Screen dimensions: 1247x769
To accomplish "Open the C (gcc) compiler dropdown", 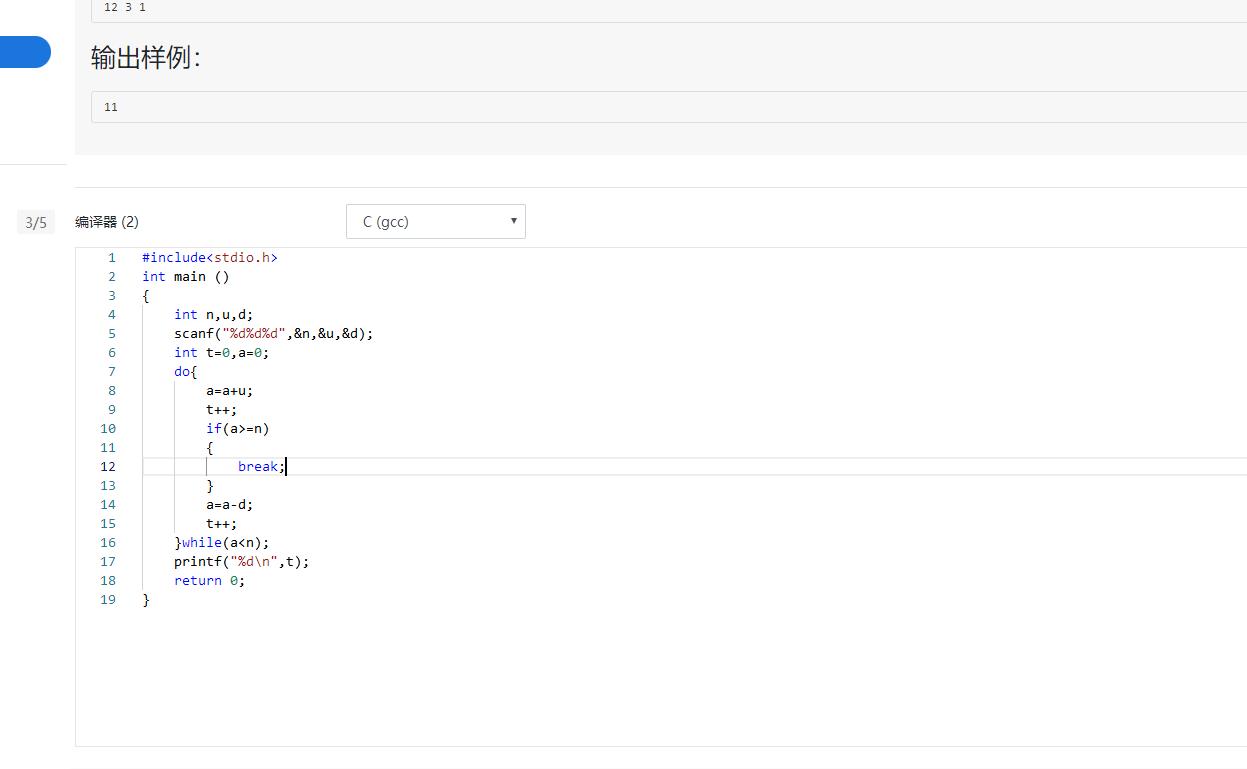I will point(435,222).
